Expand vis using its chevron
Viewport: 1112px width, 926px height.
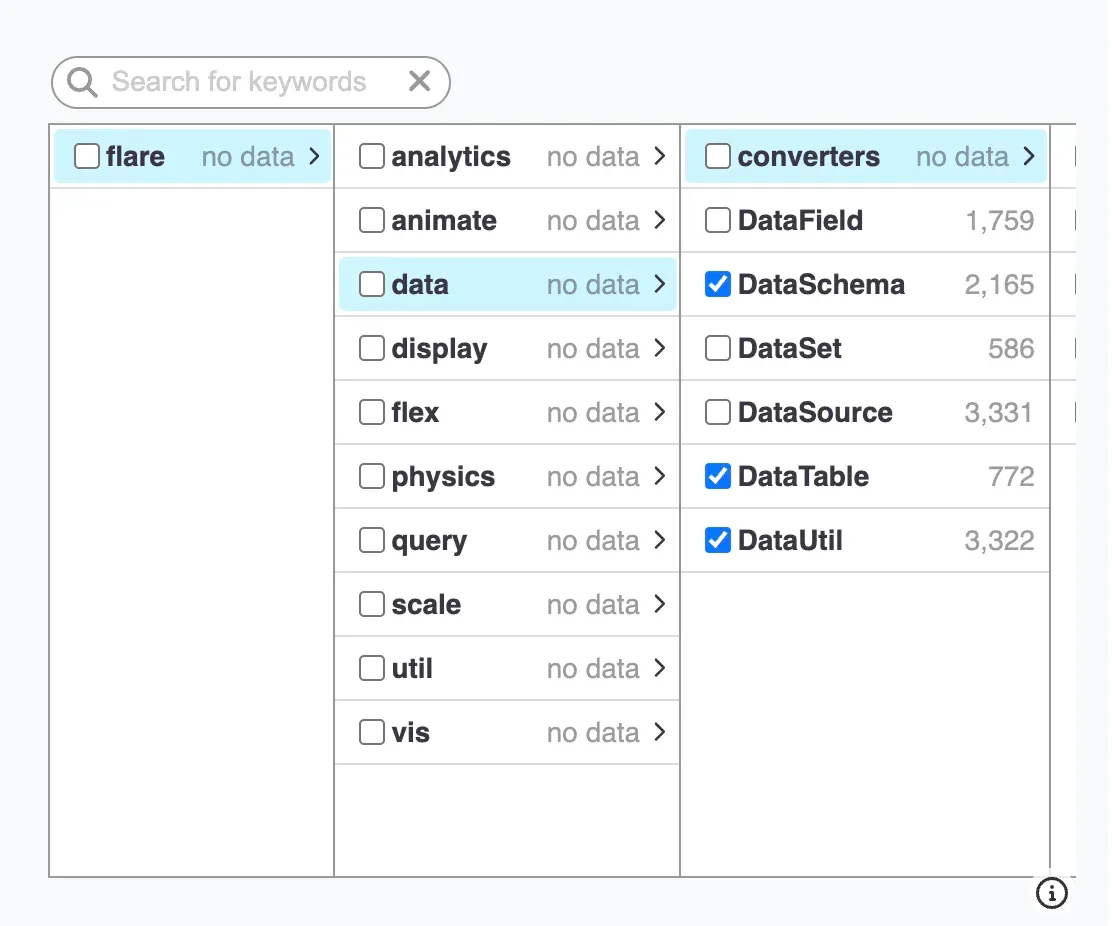coord(660,732)
